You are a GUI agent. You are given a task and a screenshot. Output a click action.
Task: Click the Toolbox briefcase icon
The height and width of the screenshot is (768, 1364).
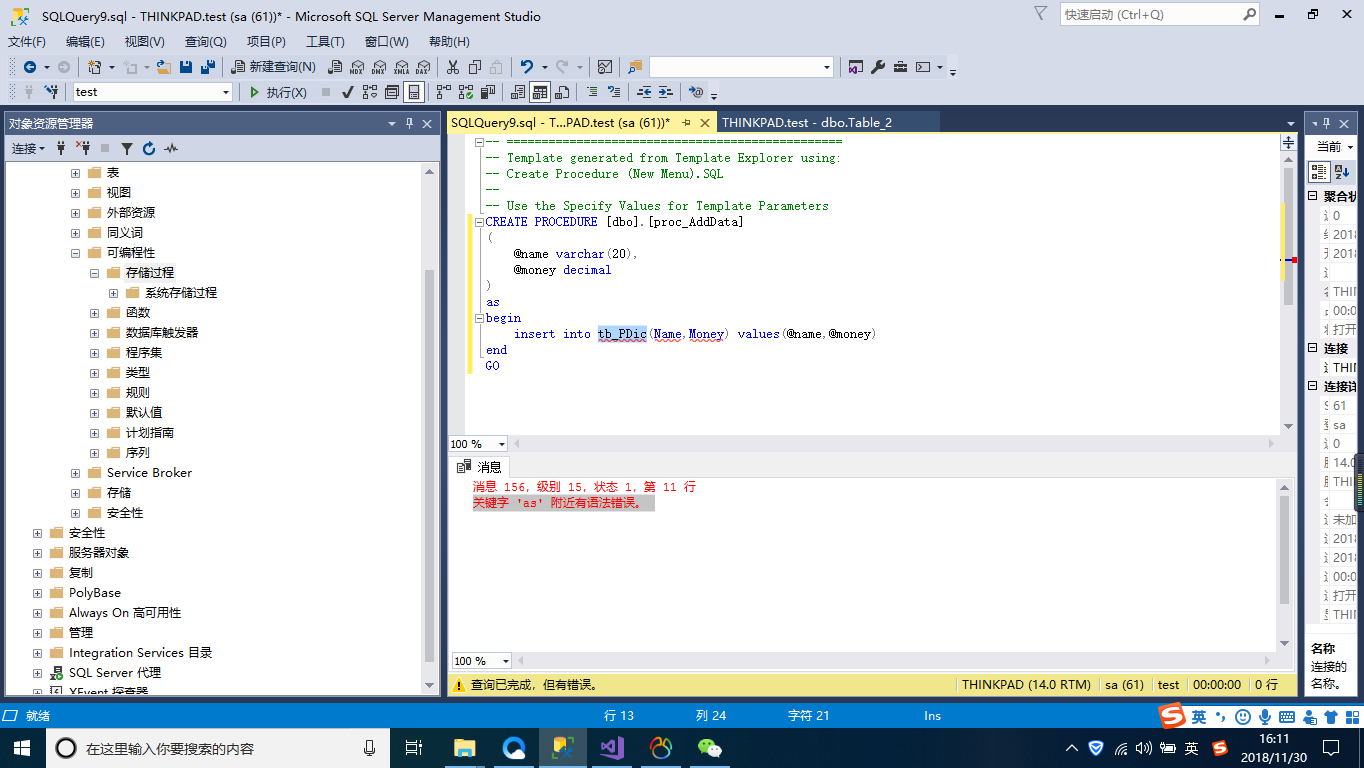[900, 67]
